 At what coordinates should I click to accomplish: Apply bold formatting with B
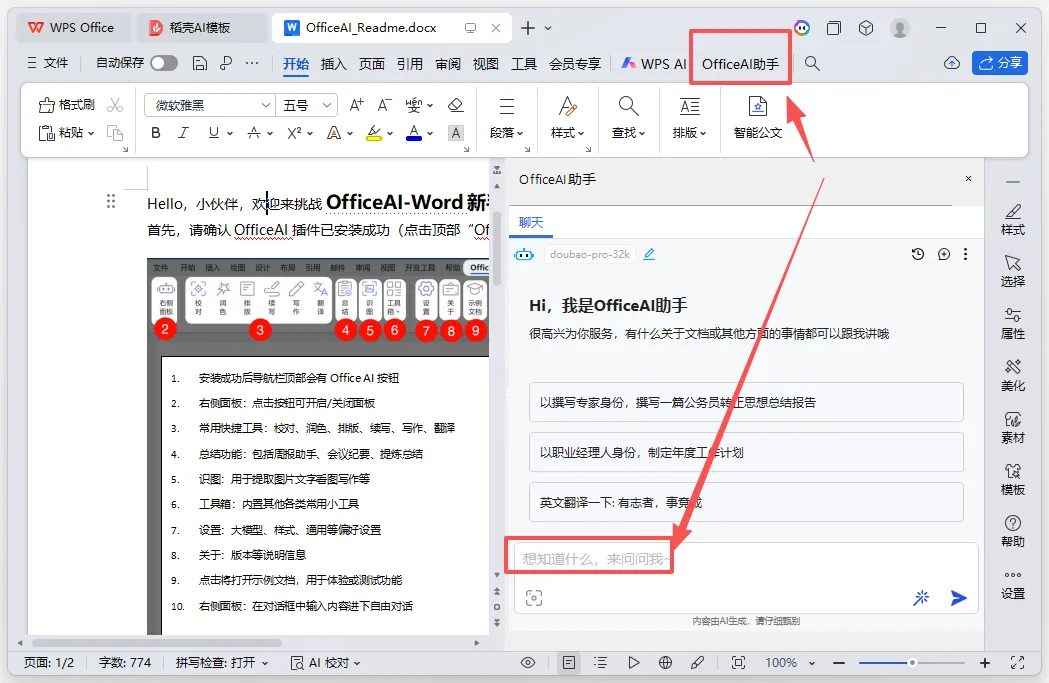tap(156, 133)
